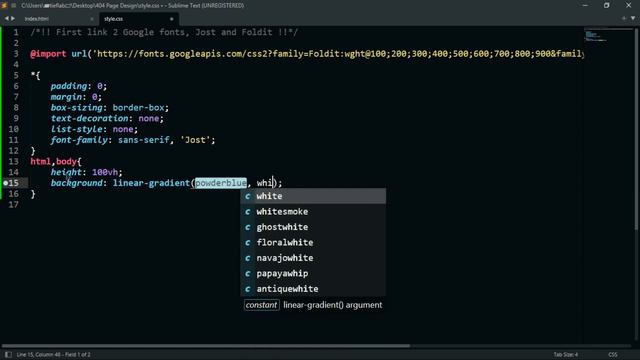Add a new tab with plus icon
The image size is (640, 360).
coord(624,18)
